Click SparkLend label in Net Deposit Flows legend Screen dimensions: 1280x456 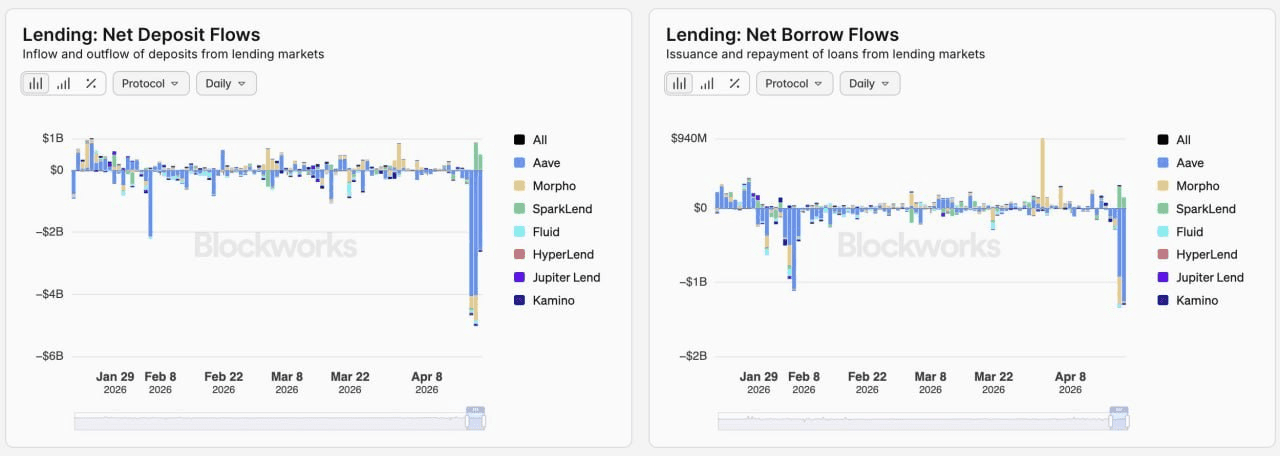pos(562,209)
